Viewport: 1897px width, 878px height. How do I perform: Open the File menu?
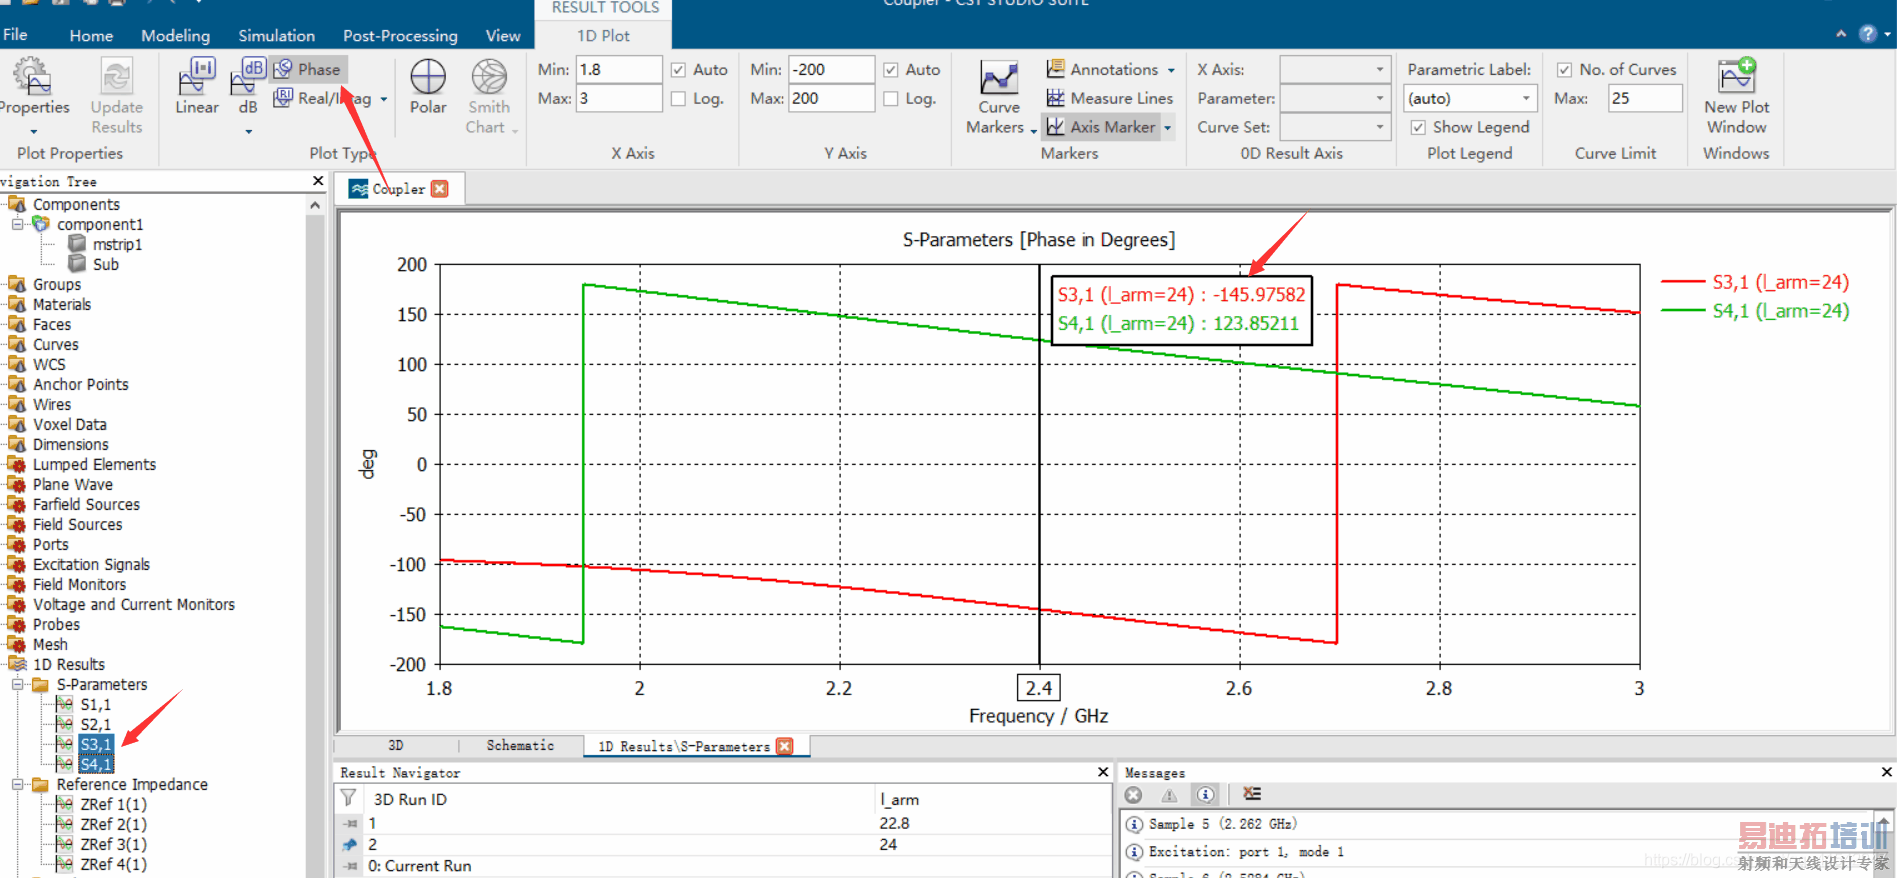[15, 35]
